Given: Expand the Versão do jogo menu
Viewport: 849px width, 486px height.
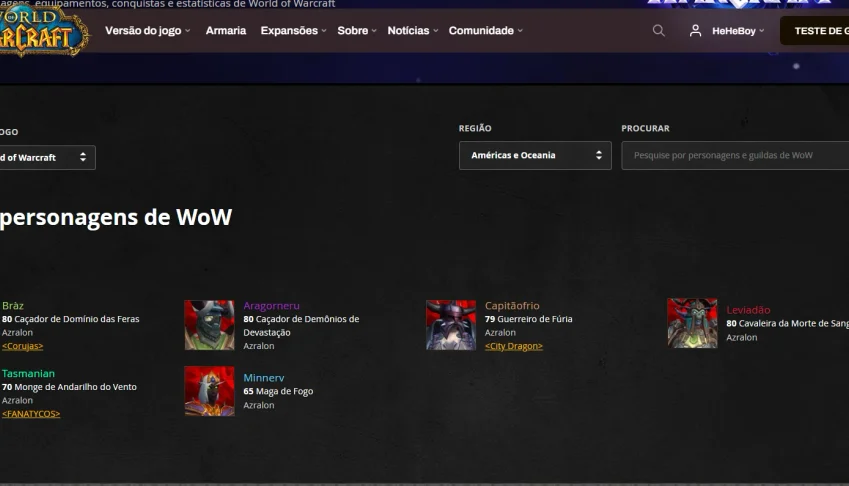Looking at the screenshot, I should [x=148, y=31].
